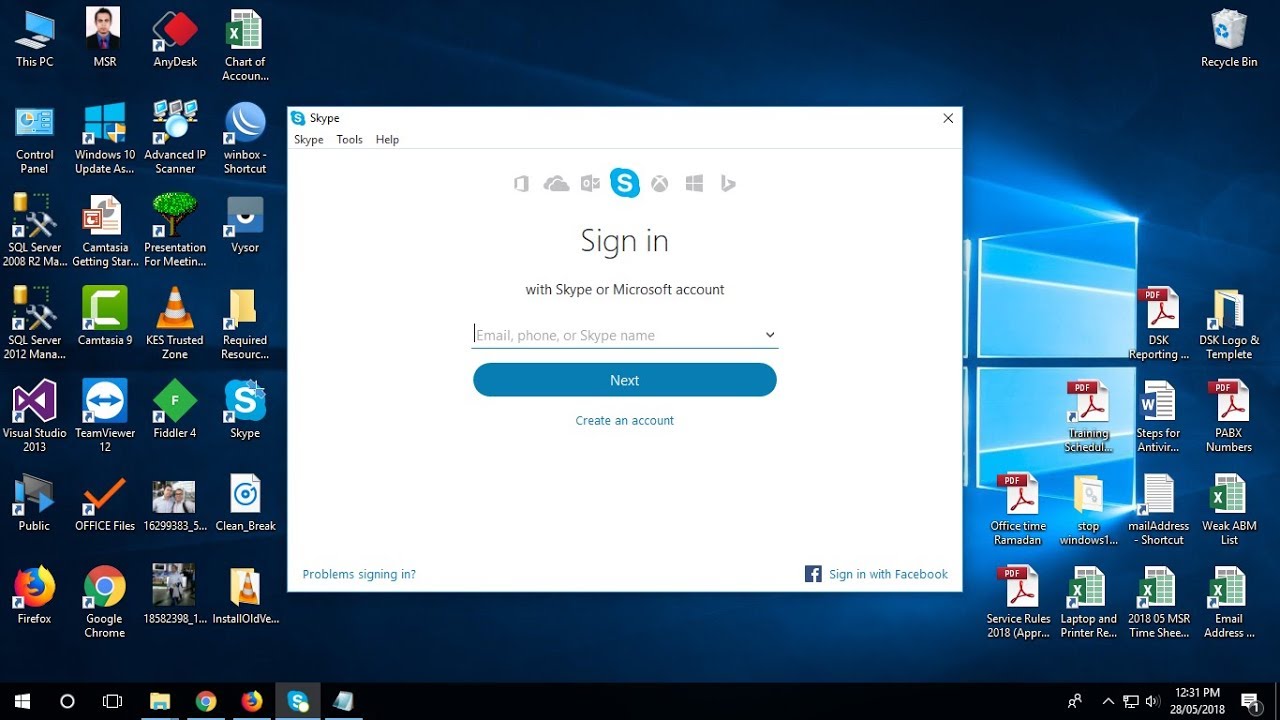Choose Sign in with Facebook
This screenshot has height=720, width=1280.
coord(877,574)
